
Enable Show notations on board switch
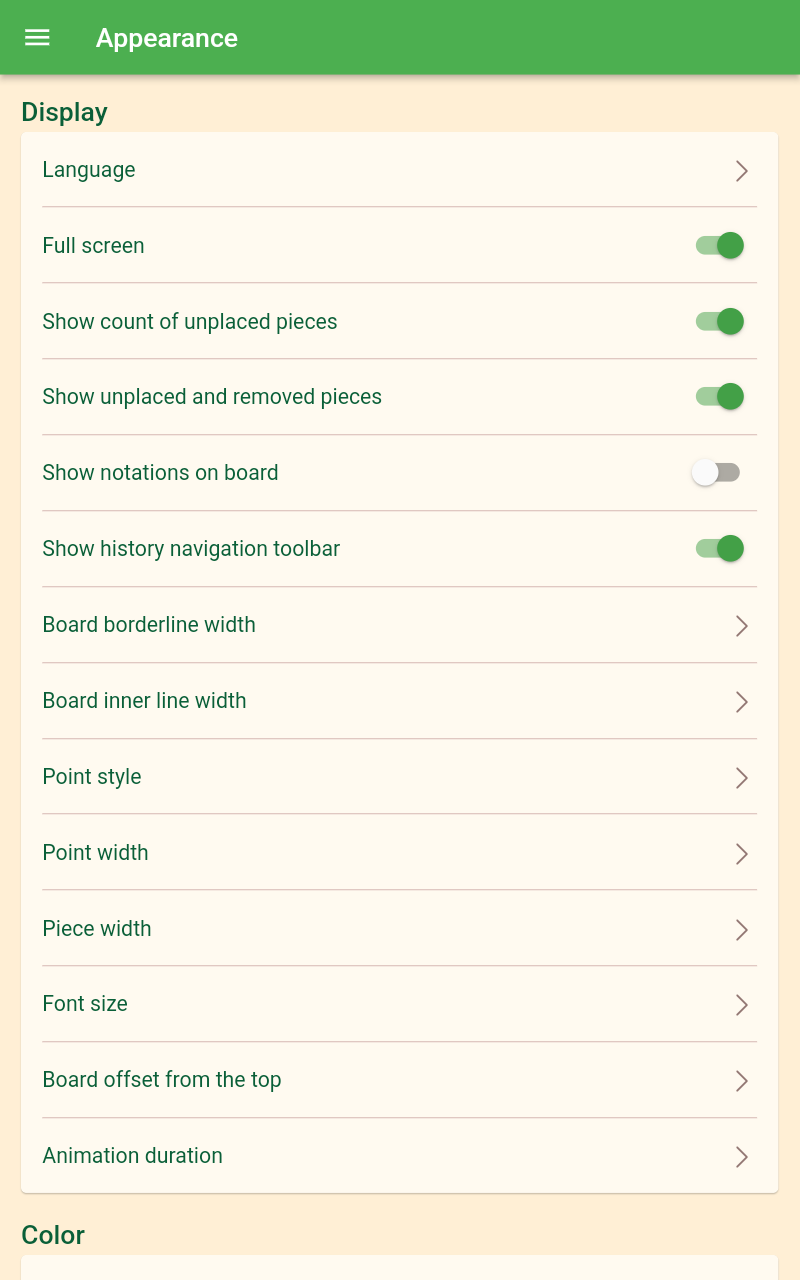click(x=716, y=473)
